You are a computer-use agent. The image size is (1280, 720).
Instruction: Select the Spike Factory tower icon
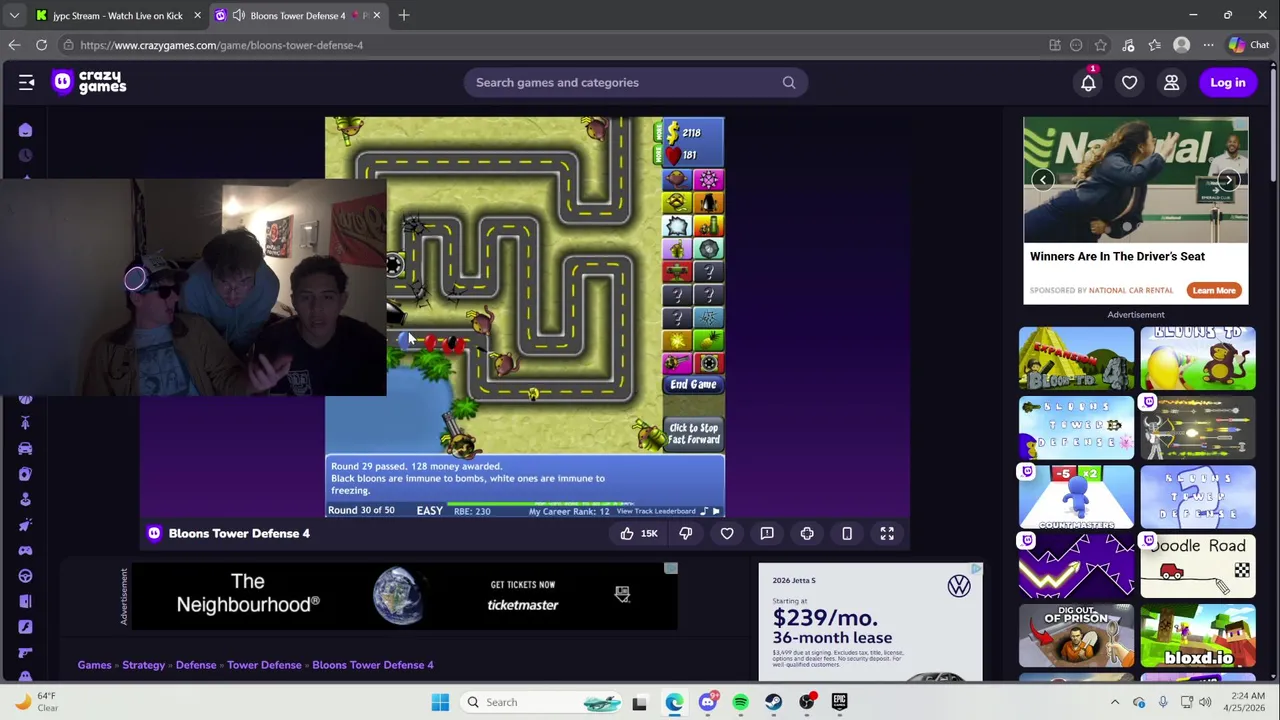tap(709, 363)
